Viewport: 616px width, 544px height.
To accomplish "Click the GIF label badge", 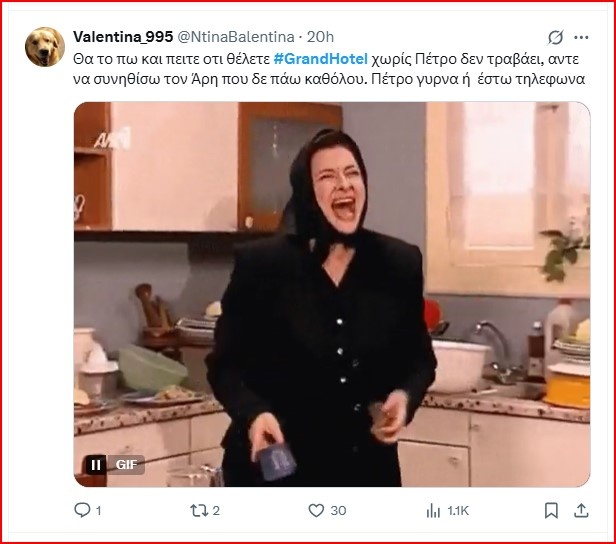I will [x=126, y=465].
